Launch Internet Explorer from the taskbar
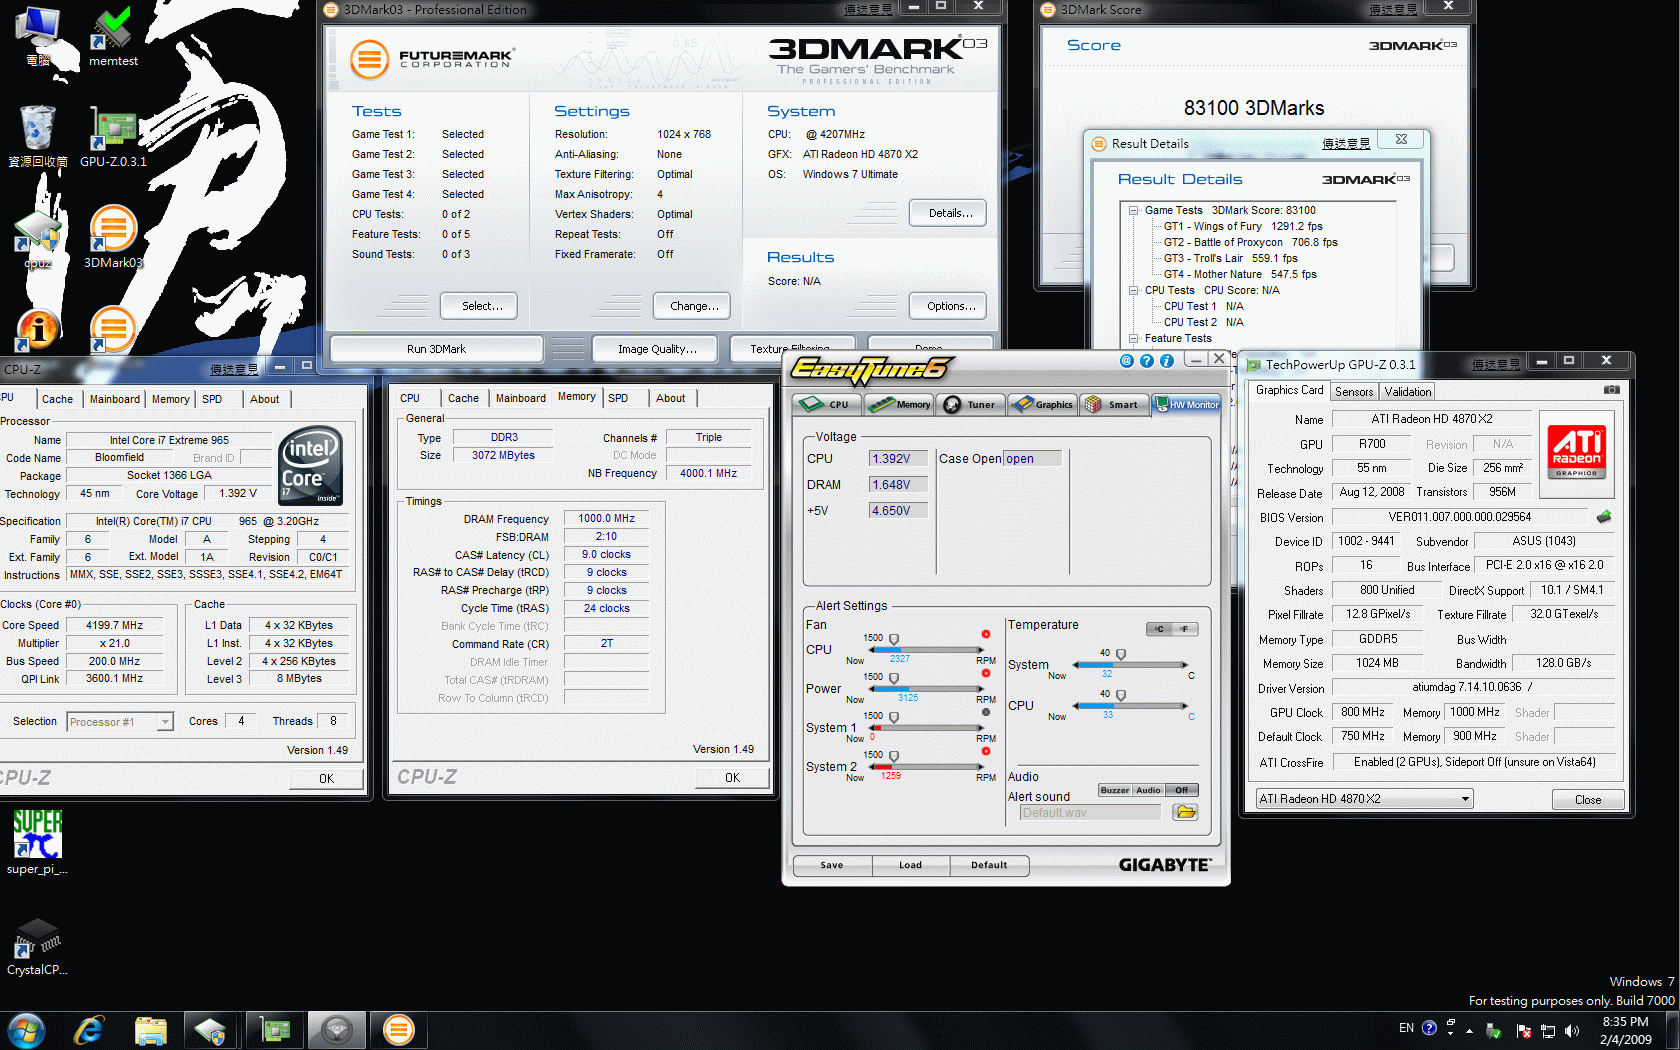The image size is (1680, 1050). 90,1030
